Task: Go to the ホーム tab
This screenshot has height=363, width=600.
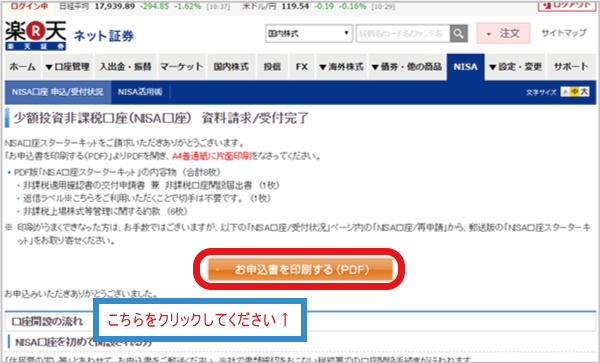Action: 23,67
